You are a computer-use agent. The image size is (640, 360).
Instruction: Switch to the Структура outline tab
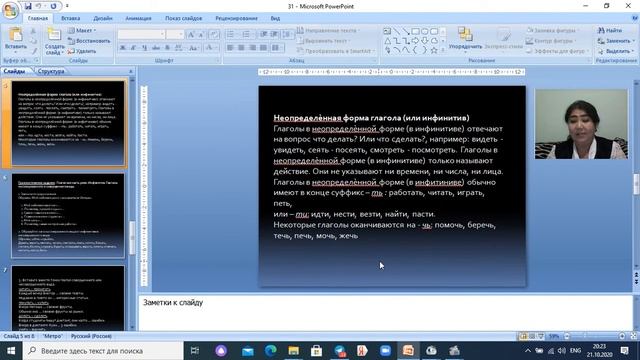point(51,71)
